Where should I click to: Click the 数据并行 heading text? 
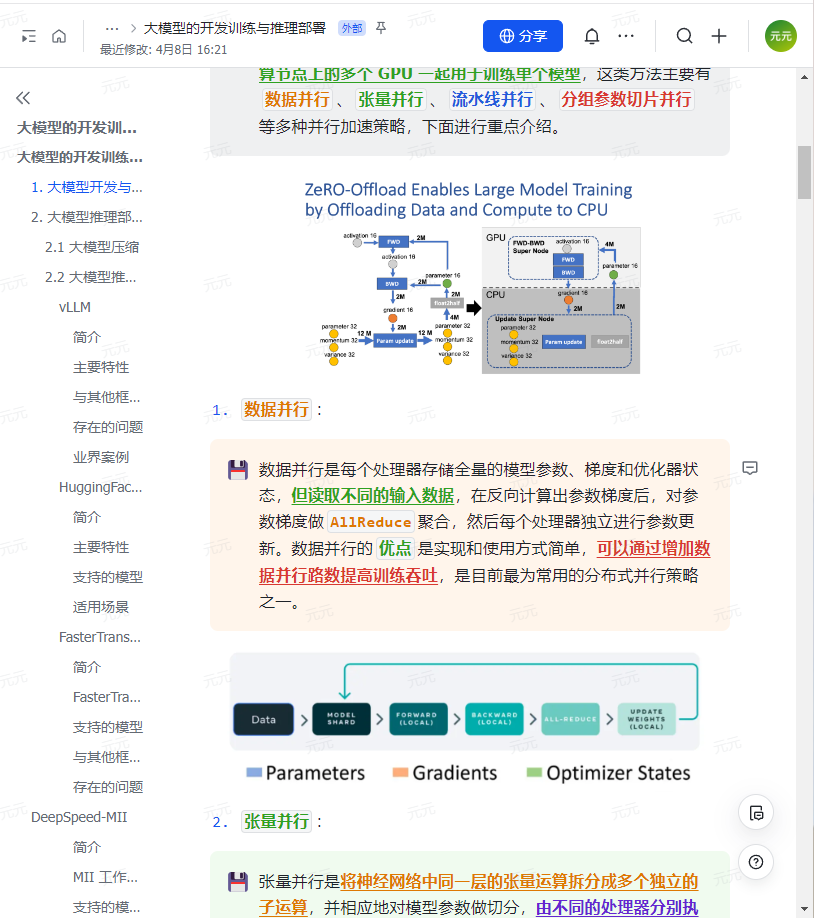[x=276, y=409]
